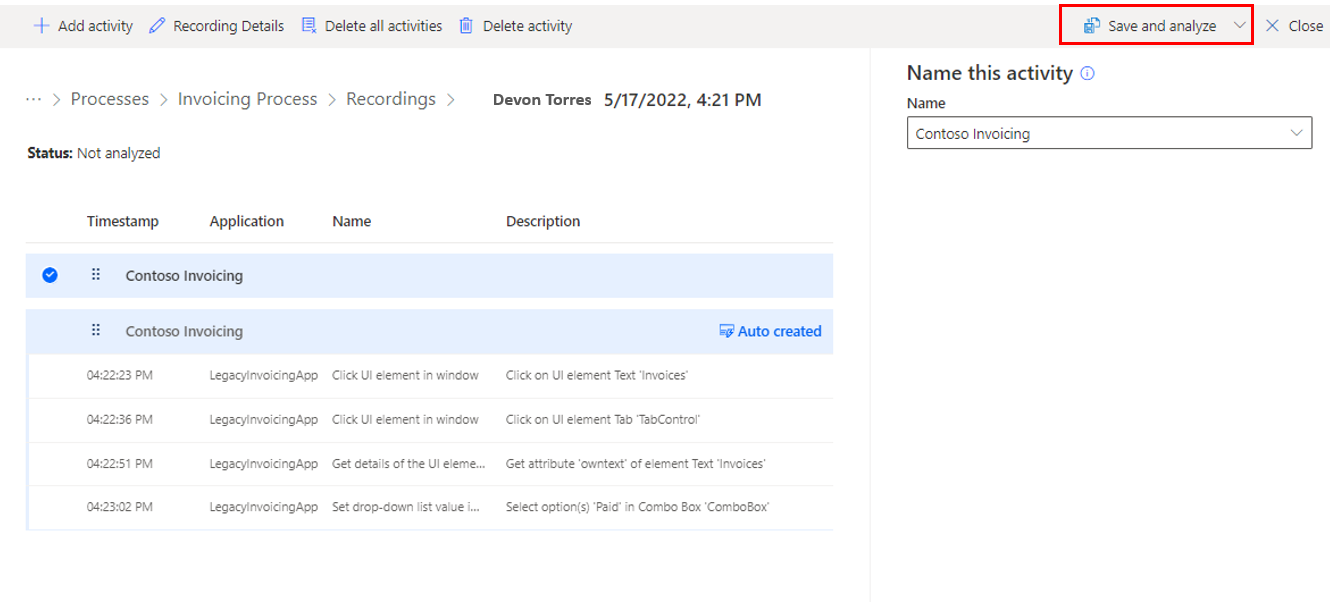
Task: Click the Recording Details pencil icon
Action: click(156, 25)
